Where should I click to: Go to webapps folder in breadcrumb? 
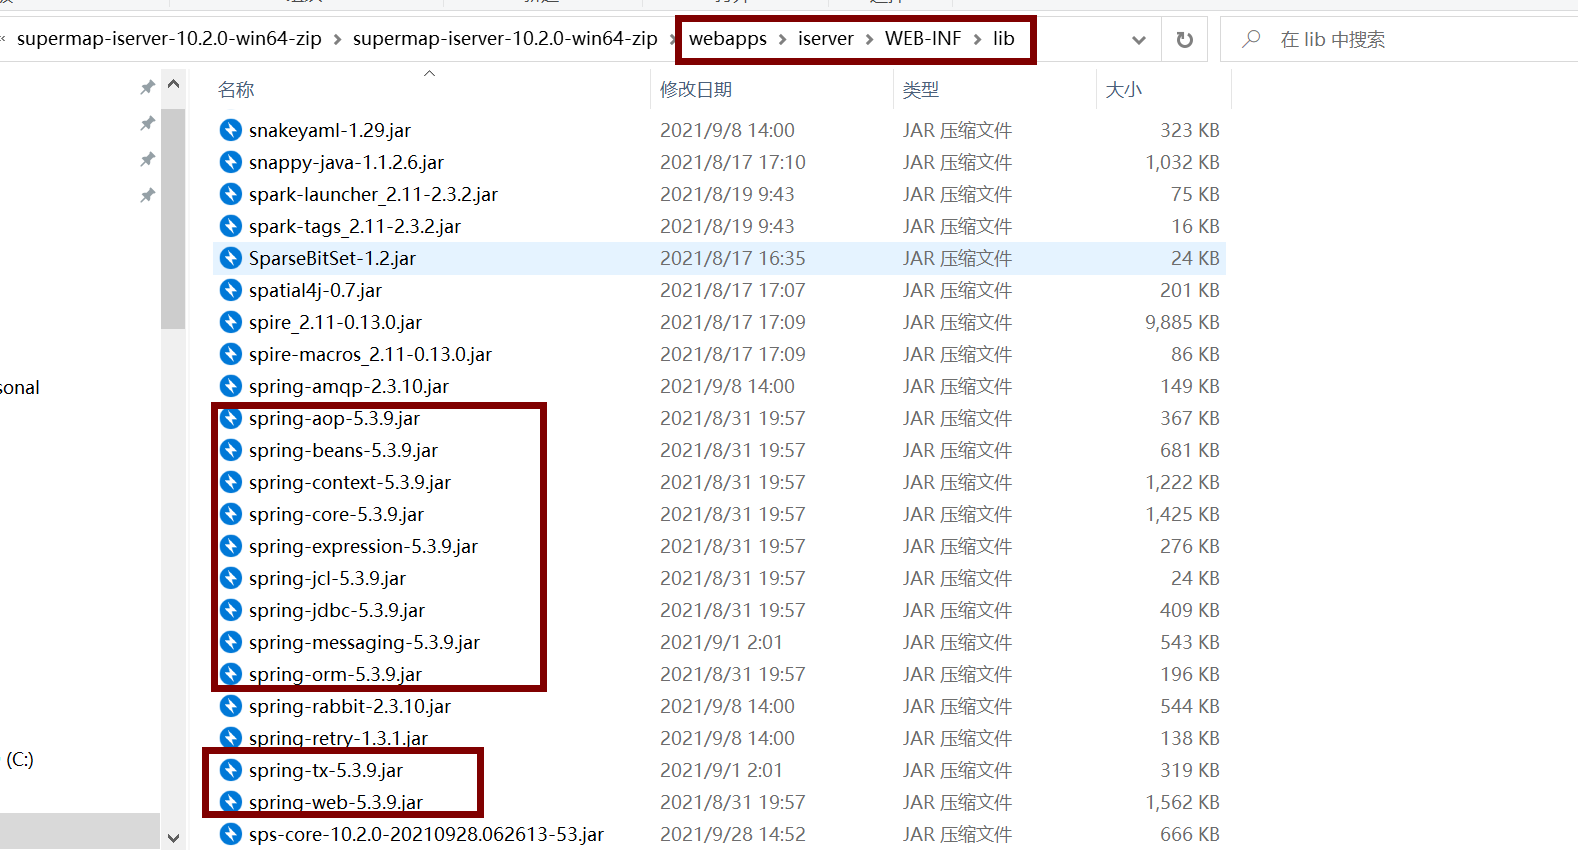(x=728, y=38)
